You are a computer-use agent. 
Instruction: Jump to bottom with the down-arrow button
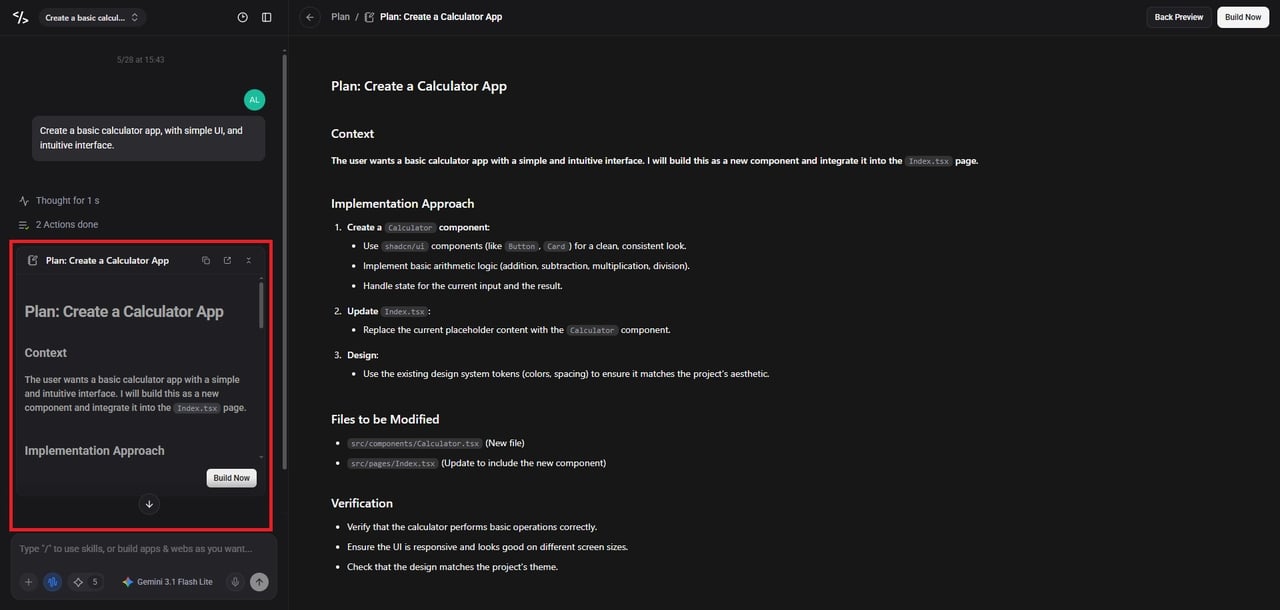(149, 504)
